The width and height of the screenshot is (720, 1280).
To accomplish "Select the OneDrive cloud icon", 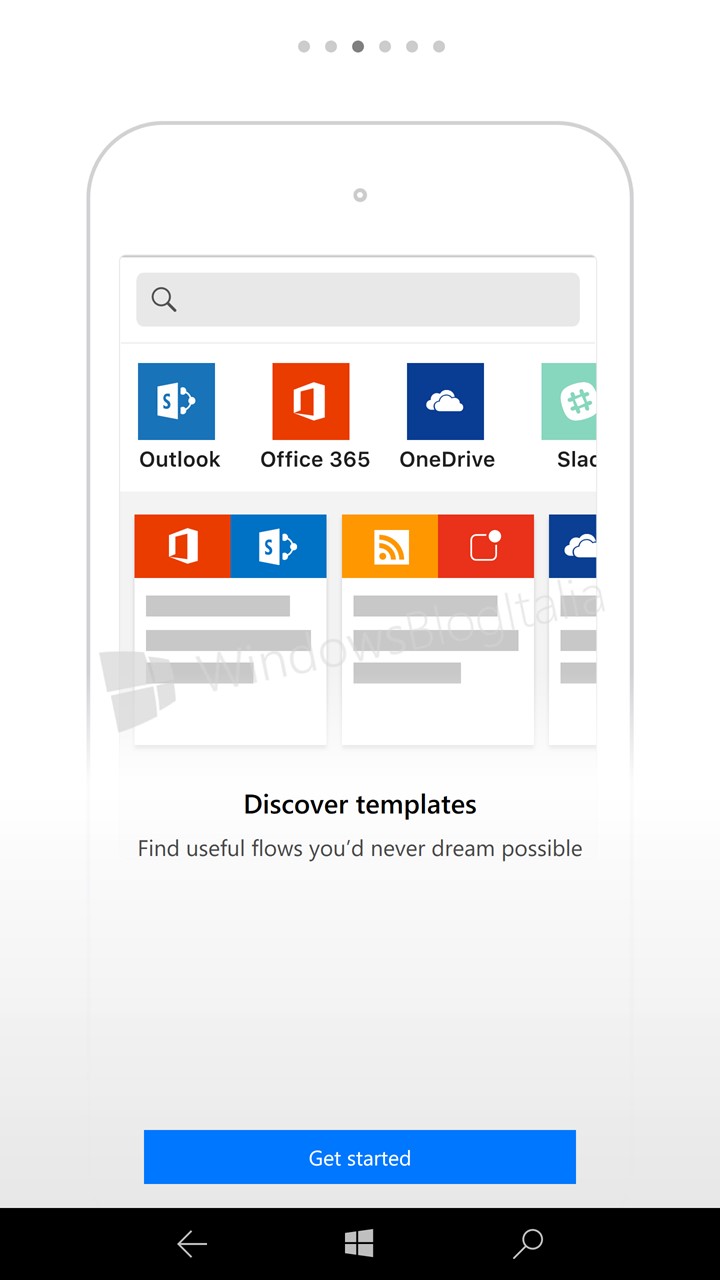I will [445, 401].
